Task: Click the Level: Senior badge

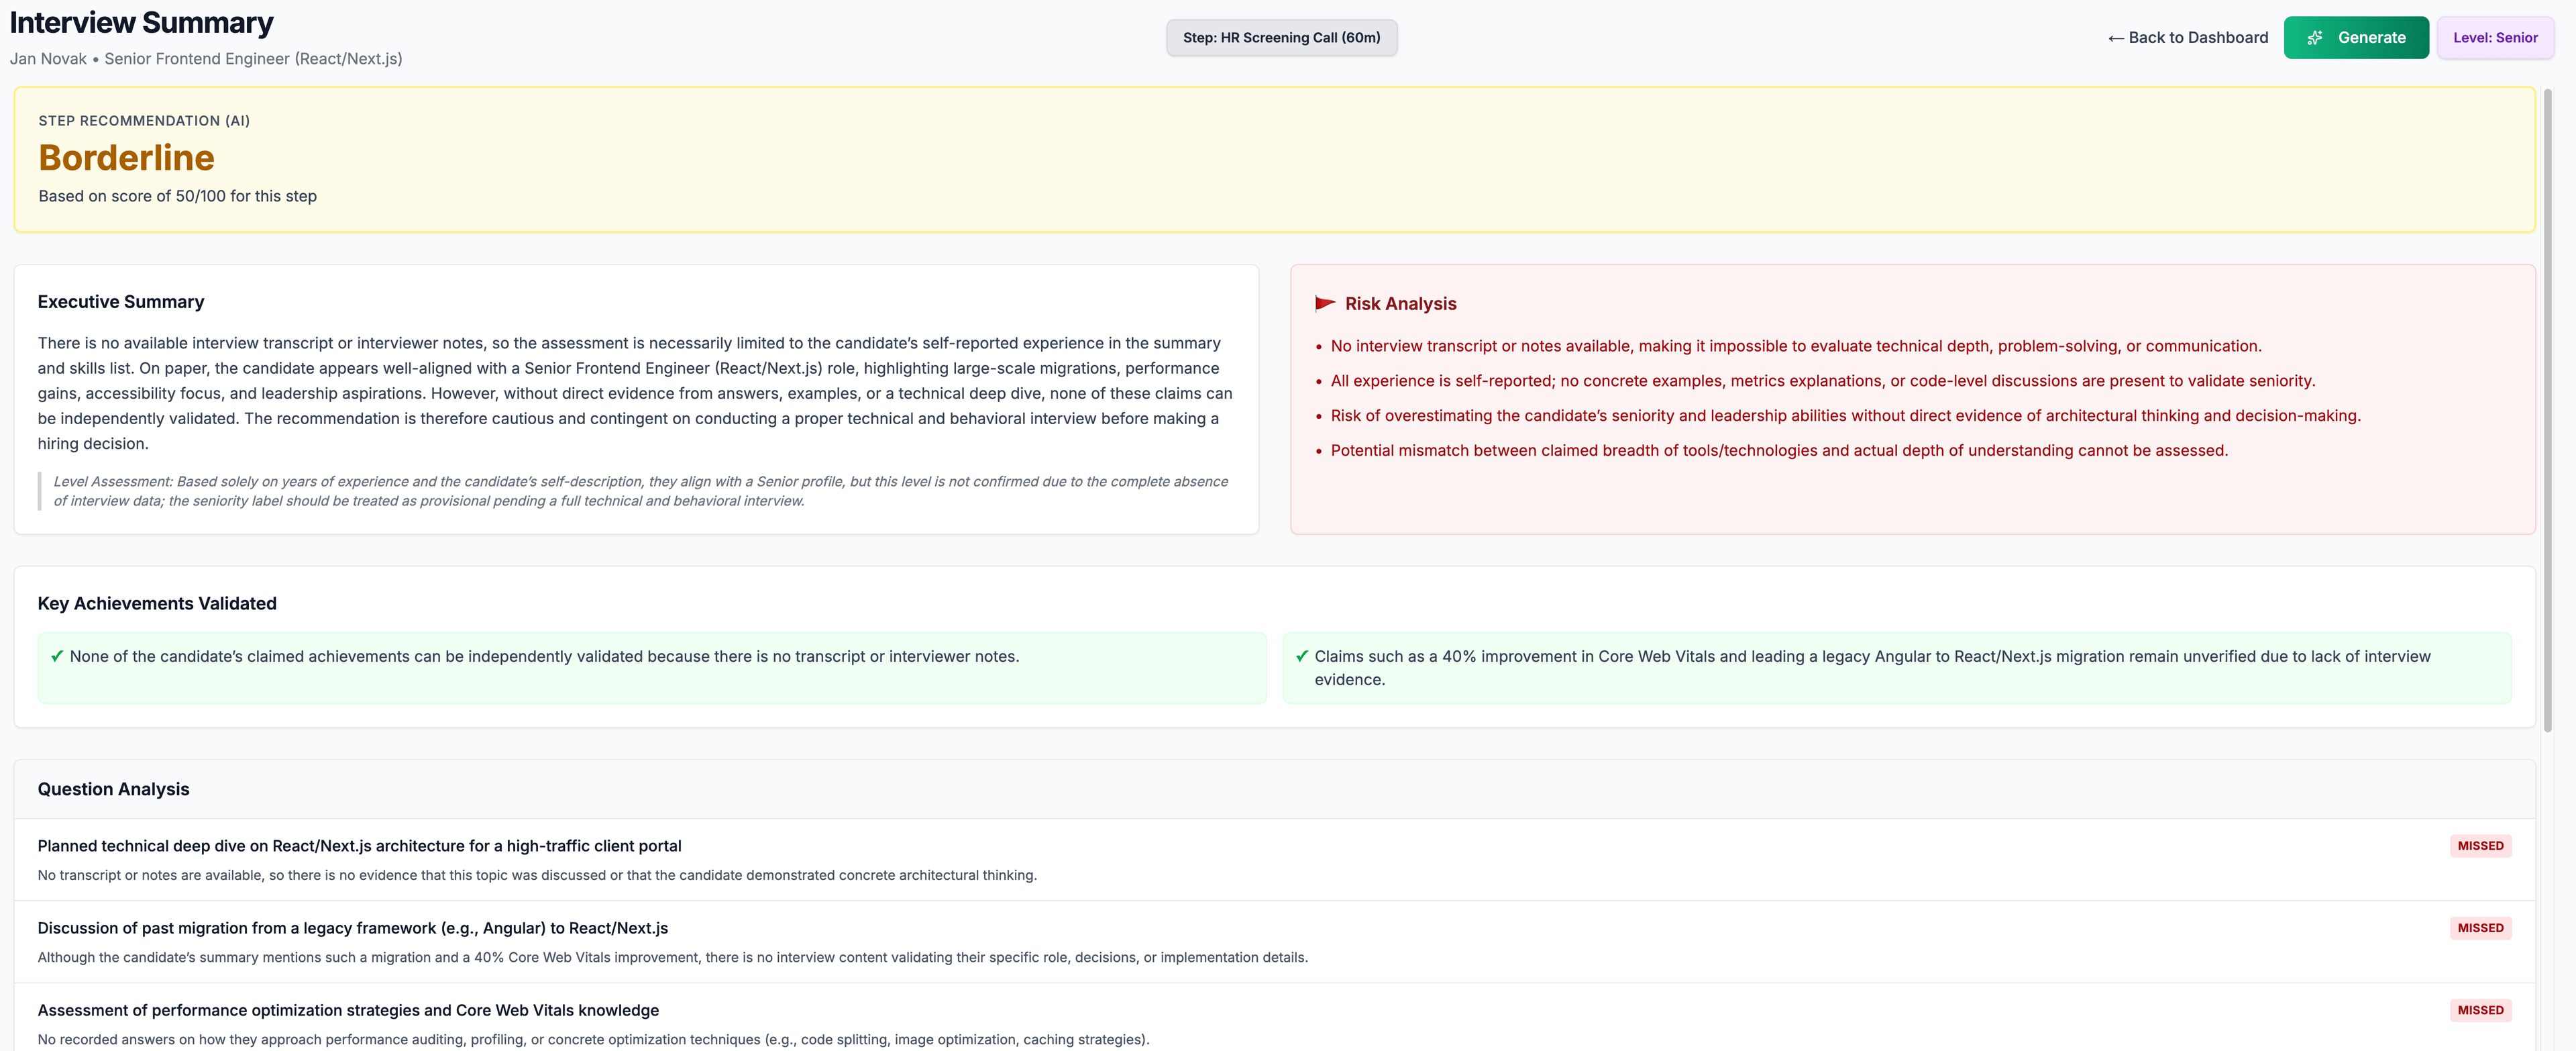Action: [x=2494, y=38]
